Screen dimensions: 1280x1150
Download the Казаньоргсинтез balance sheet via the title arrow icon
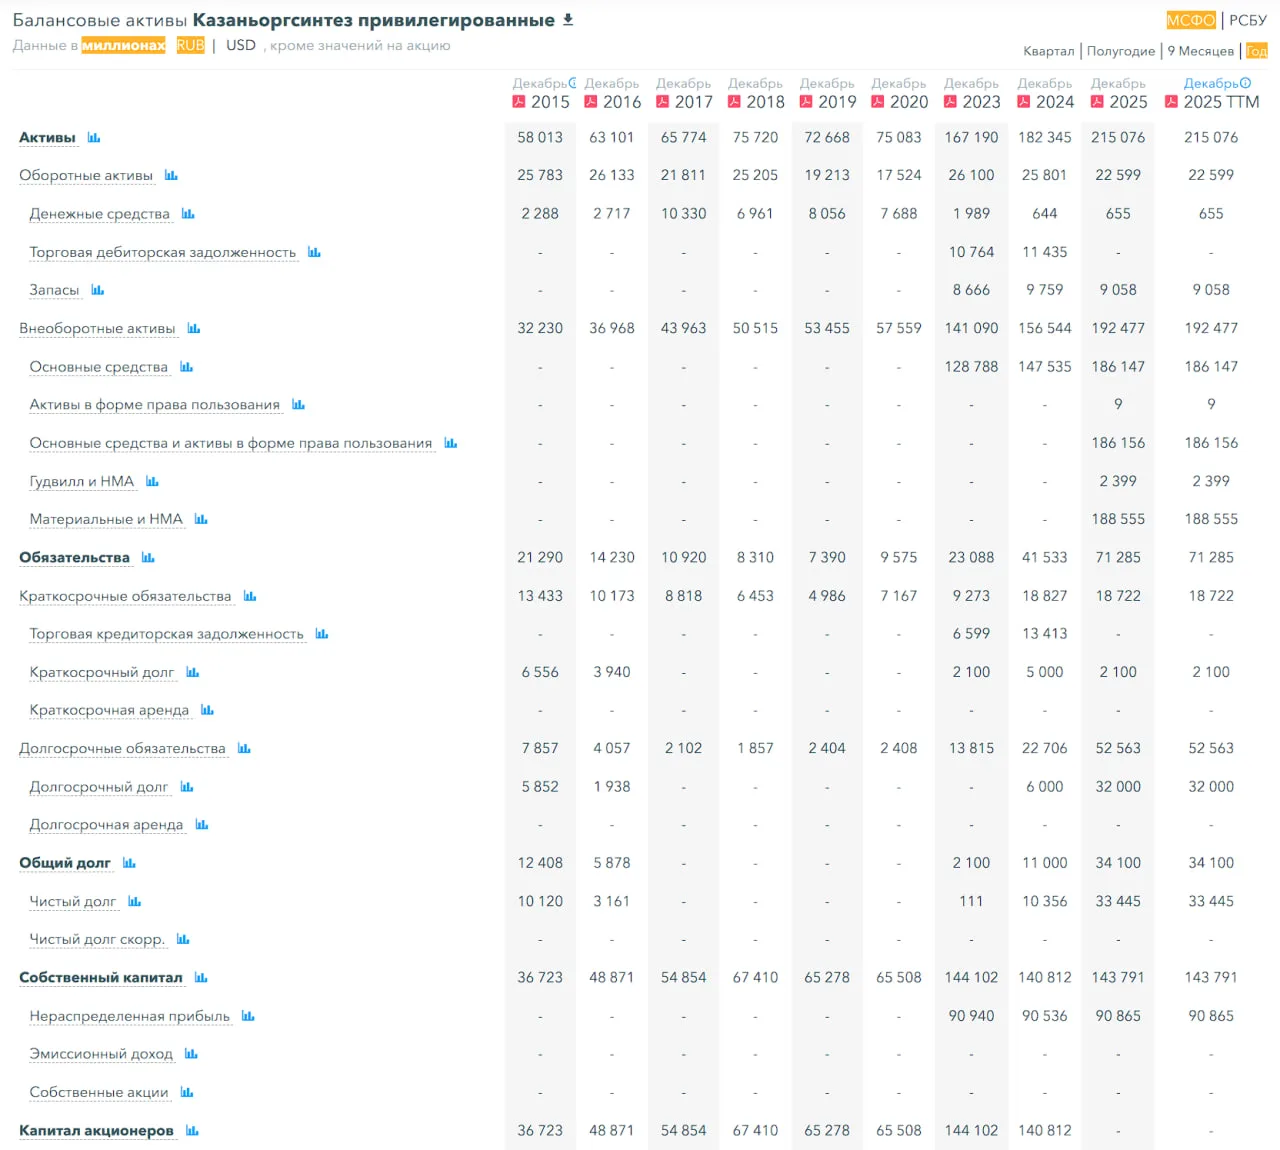(x=568, y=20)
